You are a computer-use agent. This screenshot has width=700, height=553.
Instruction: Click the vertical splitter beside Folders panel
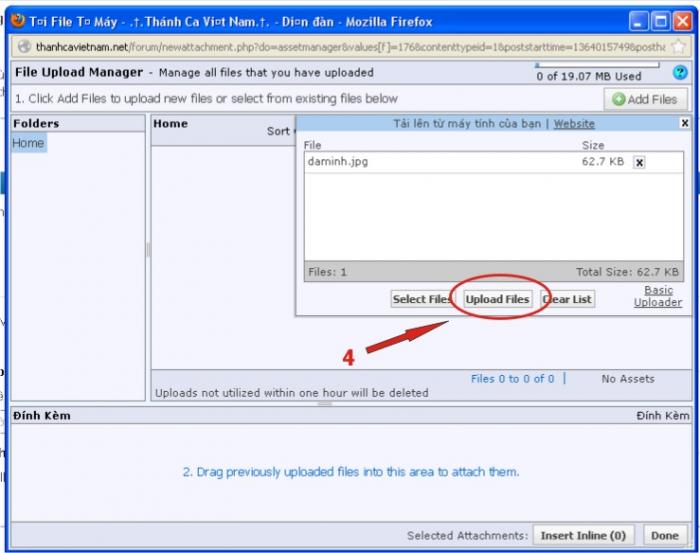pos(148,250)
